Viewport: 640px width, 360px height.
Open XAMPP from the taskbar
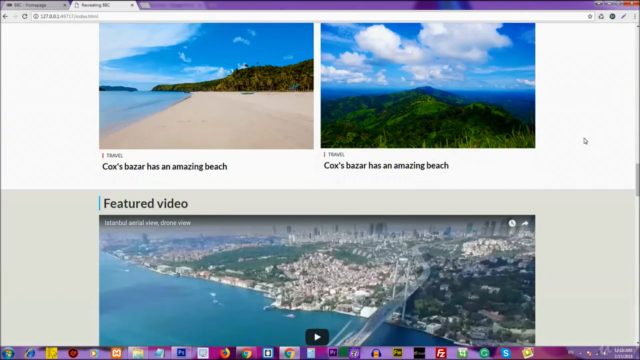tap(116, 353)
